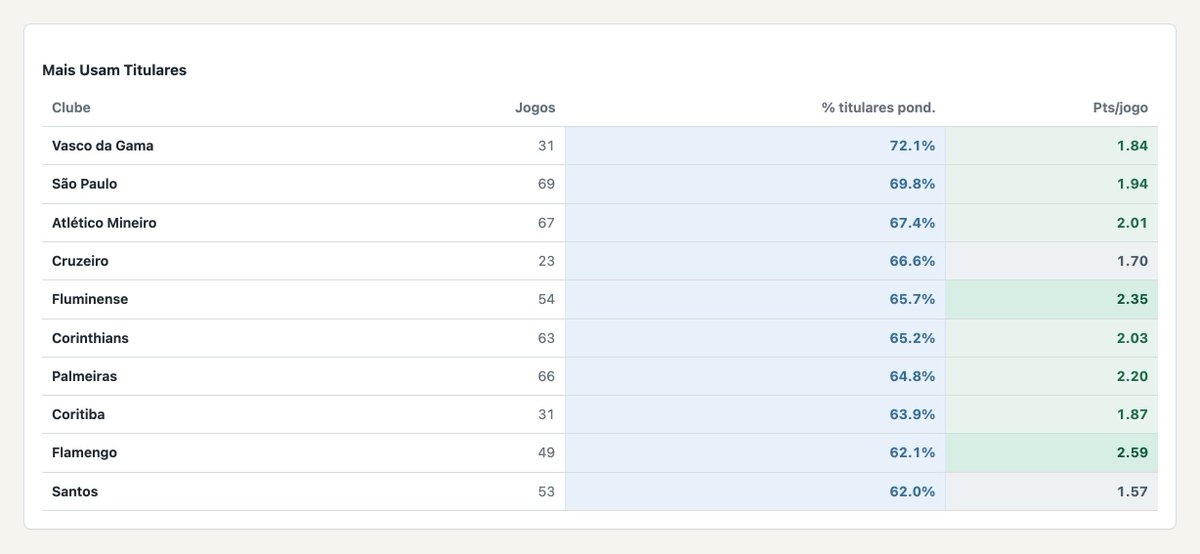
Task: Click Flamengo's 49 games value
Action: tap(546, 453)
